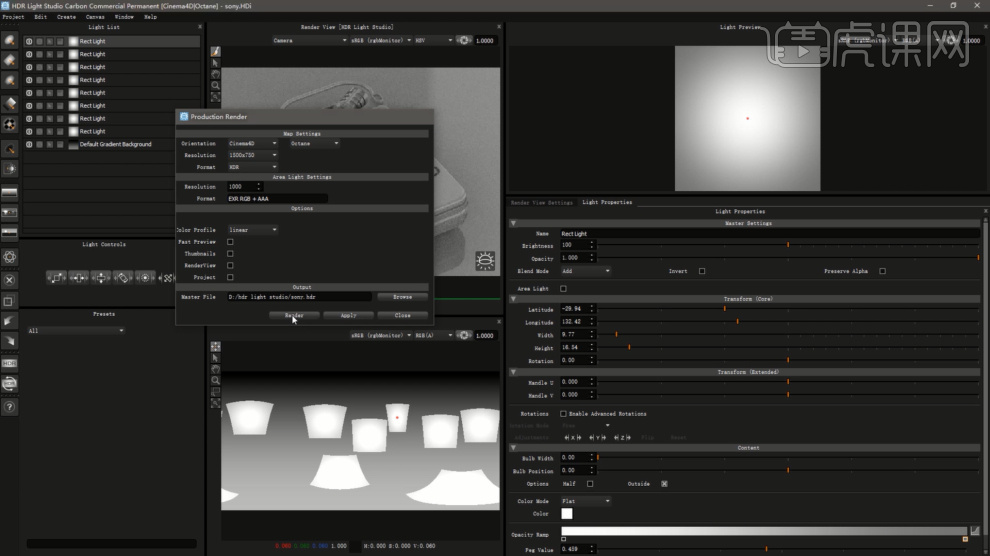The width and height of the screenshot is (990, 556).
Task: Select the pointer tool in the Render View toolbar
Action: [215, 62]
